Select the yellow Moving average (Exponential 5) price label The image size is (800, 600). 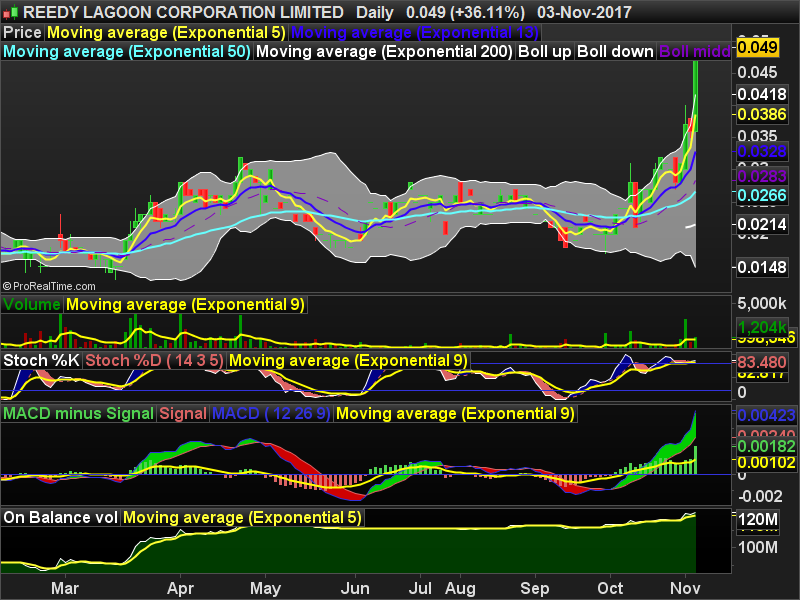(x=166, y=33)
